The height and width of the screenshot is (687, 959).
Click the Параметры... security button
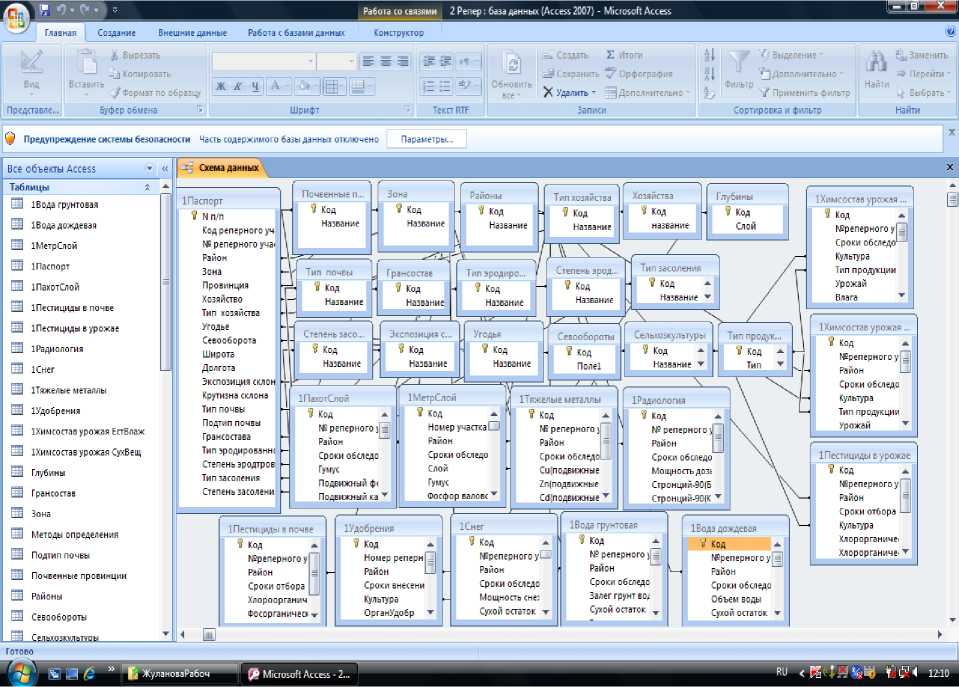tap(427, 139)
